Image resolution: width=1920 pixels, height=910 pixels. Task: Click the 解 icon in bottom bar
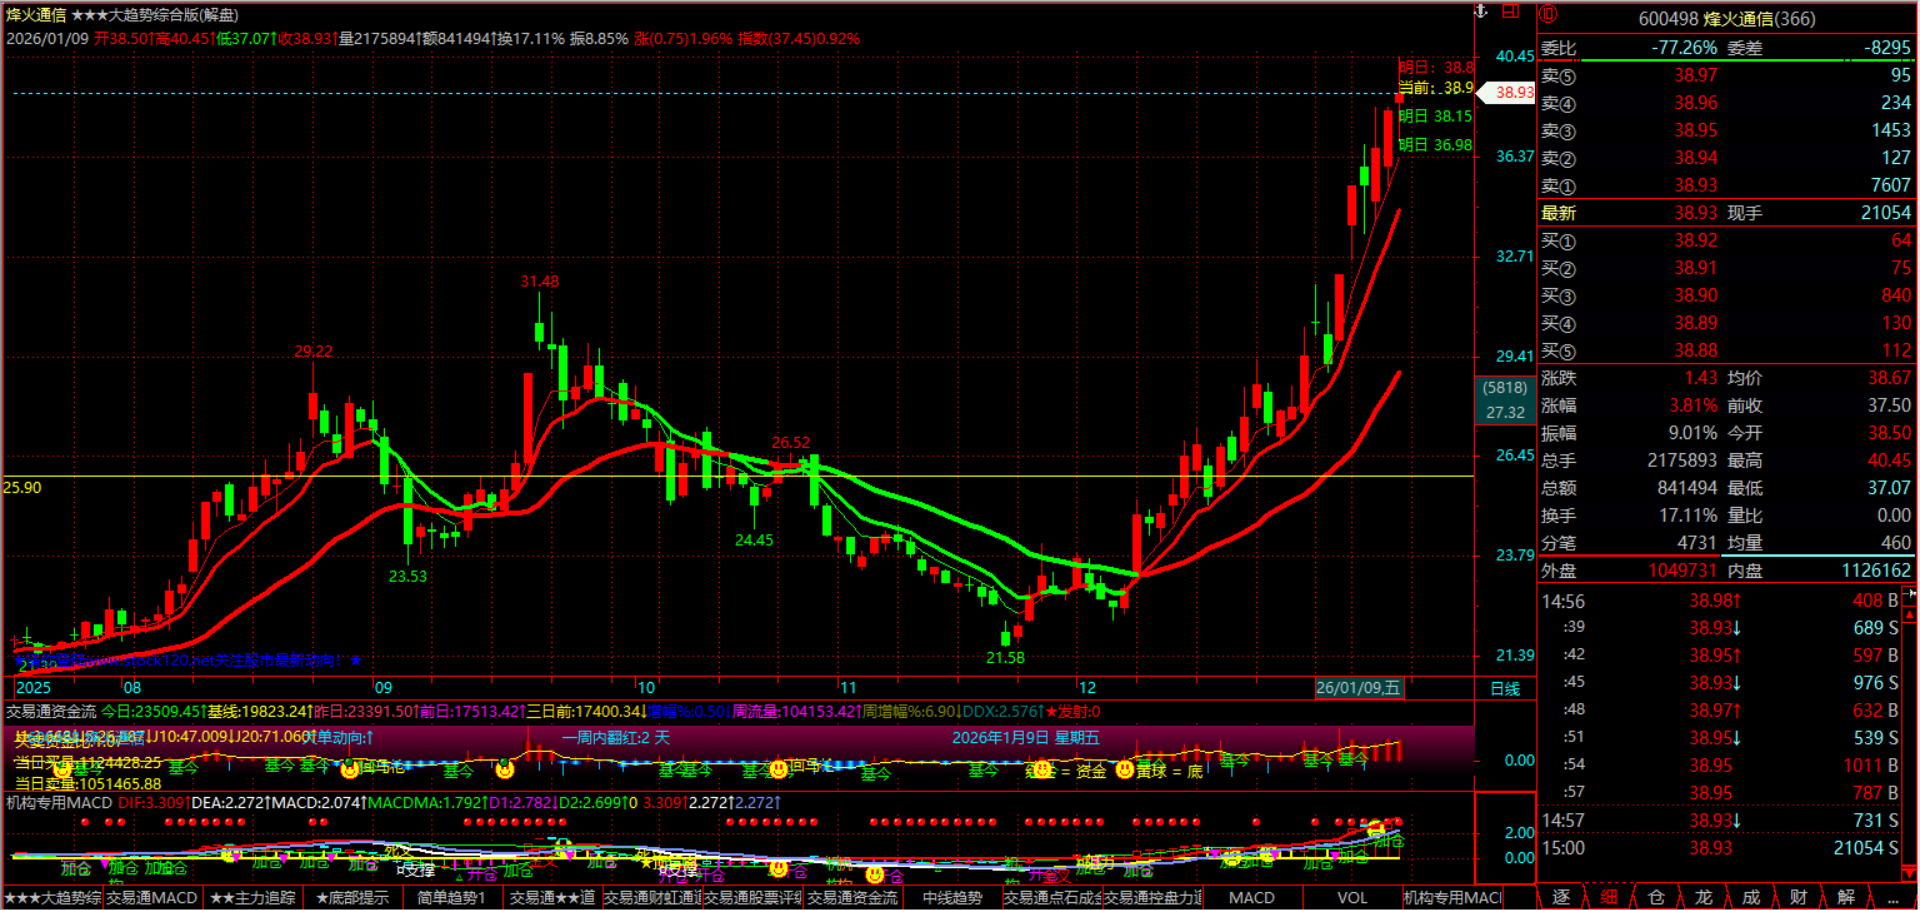coord(1846,897)
